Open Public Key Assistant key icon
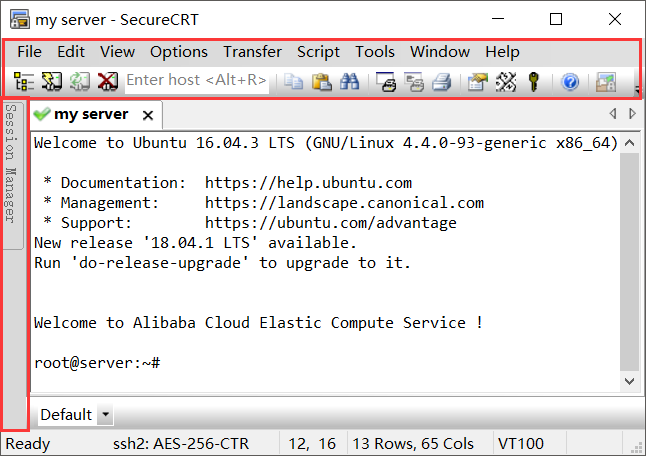Image resolution: width=646 pixels, height=456 pixels. (x=534, y=81)
